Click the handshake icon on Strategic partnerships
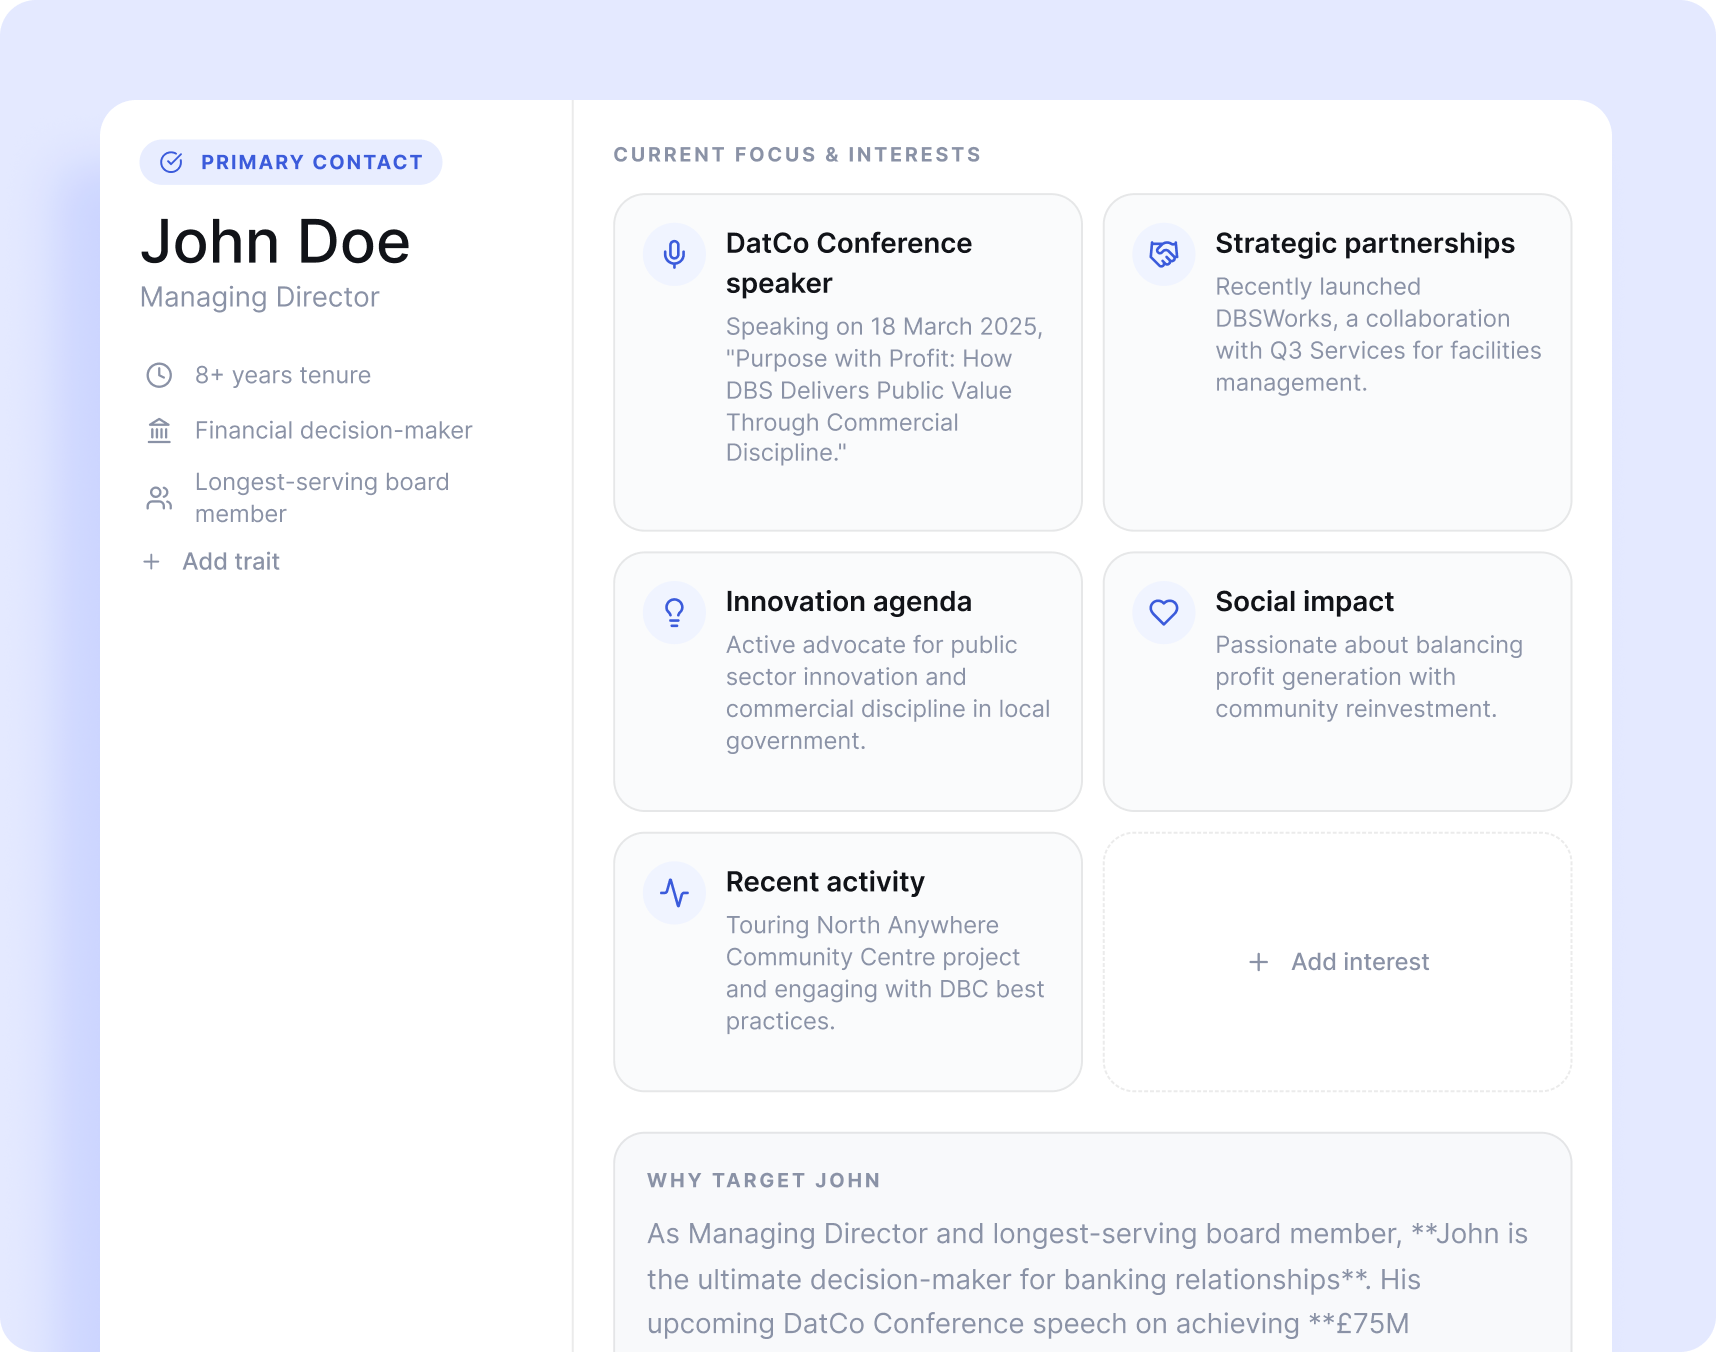Viewport: 1716px width, 1352px height. coord(1164,254)
